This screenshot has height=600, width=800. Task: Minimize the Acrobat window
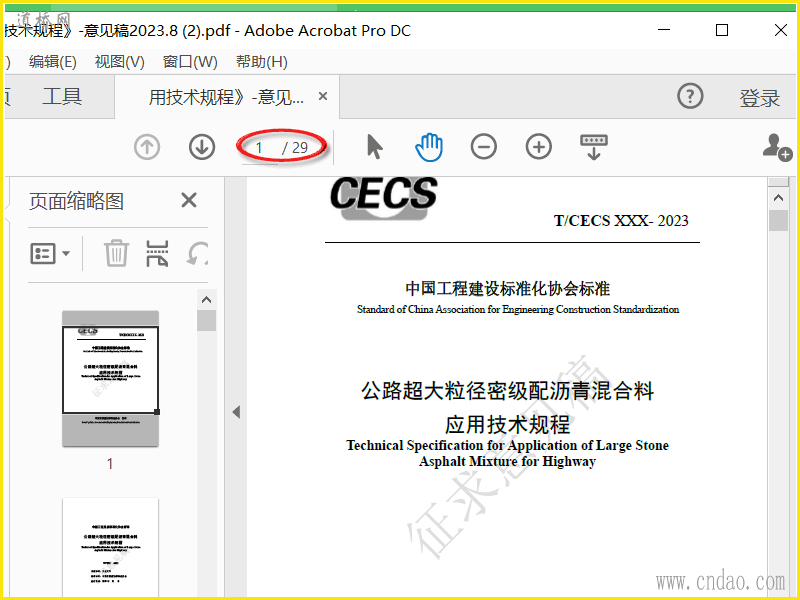664,30
